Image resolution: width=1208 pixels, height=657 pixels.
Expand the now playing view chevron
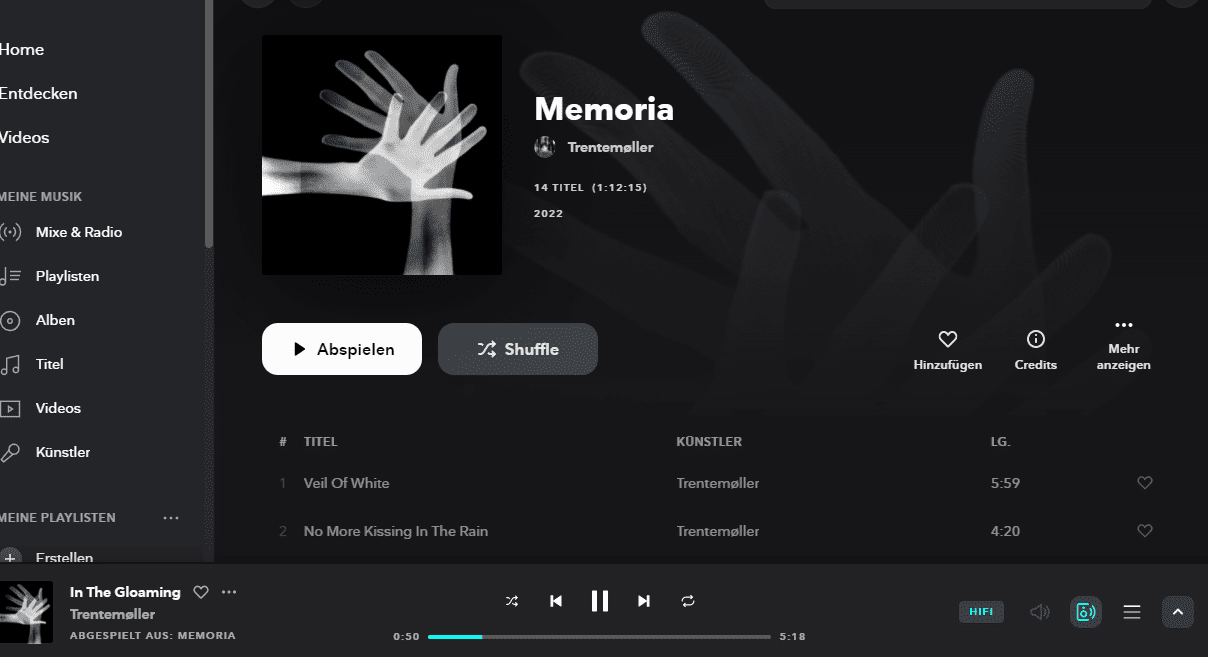coord(1178,612)
